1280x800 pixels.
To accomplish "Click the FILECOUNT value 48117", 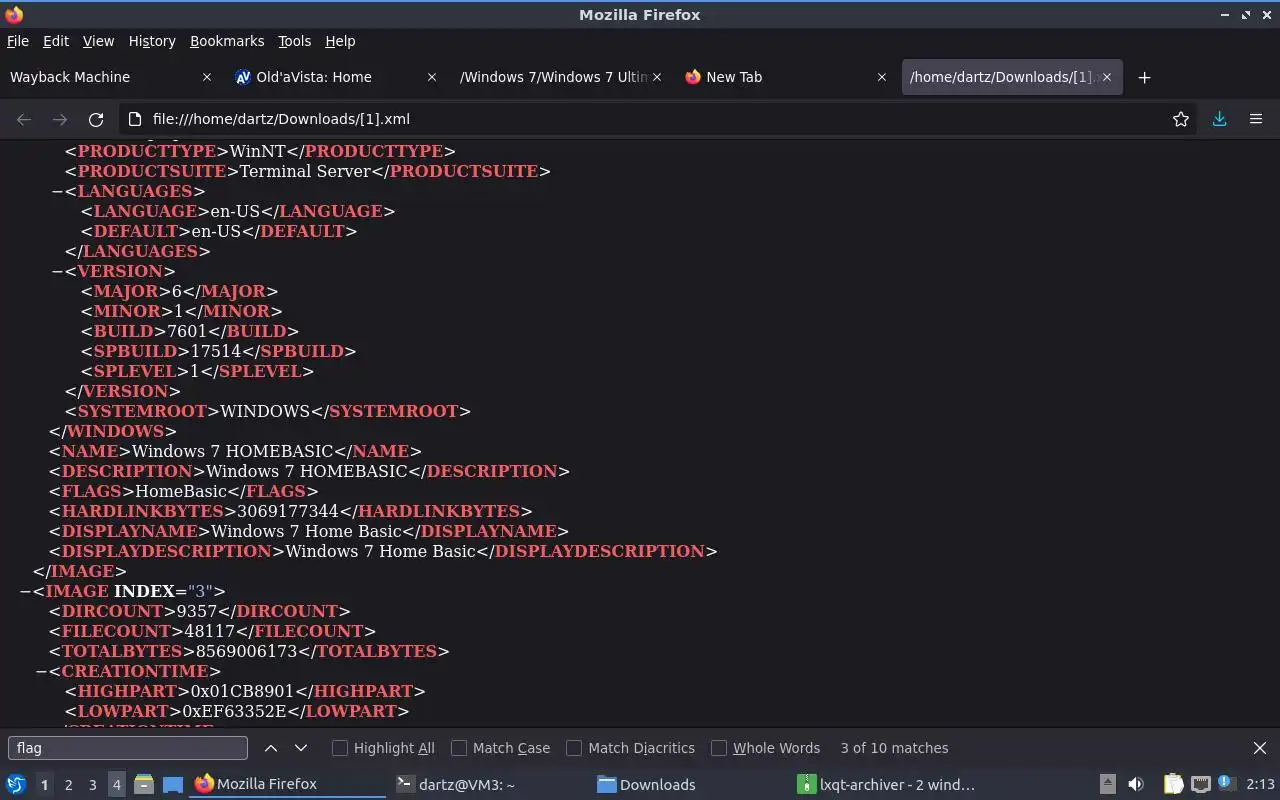I will 209,631.
